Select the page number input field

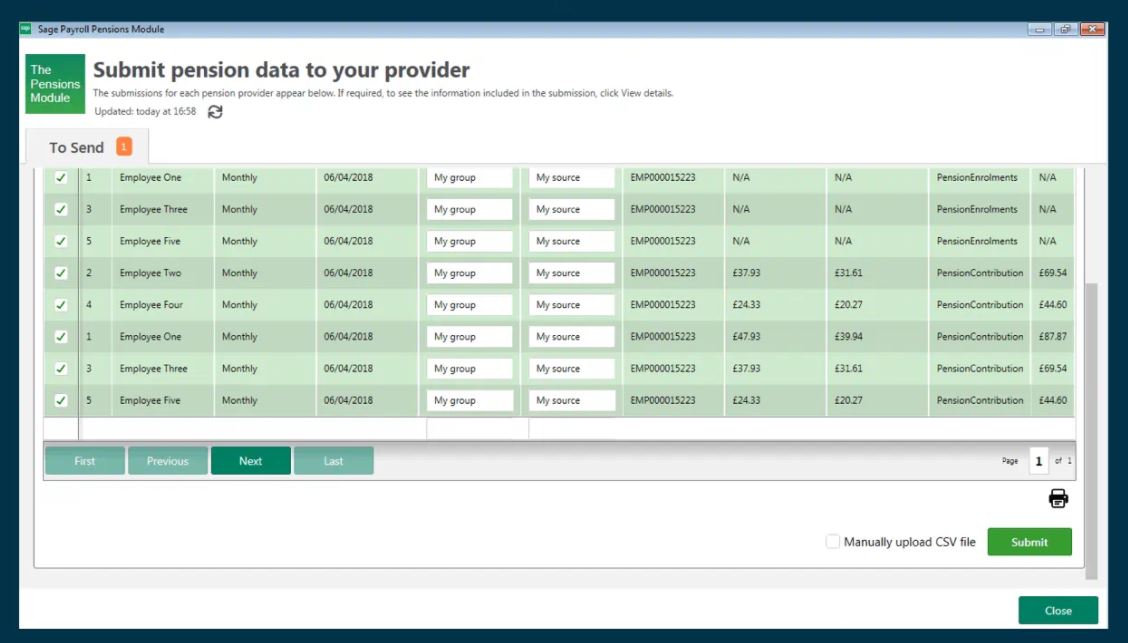tap(1038, 460)
